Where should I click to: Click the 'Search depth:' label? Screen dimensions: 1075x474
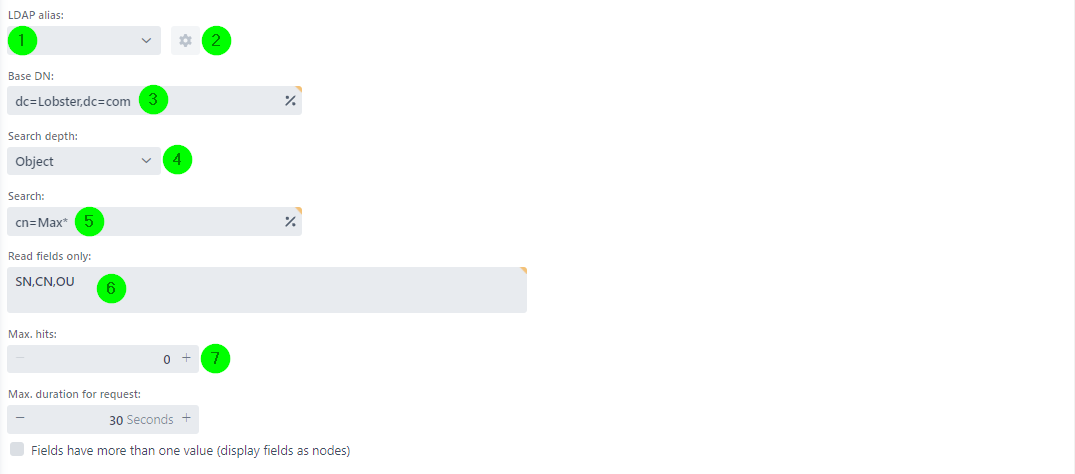(x=43, y=137)
